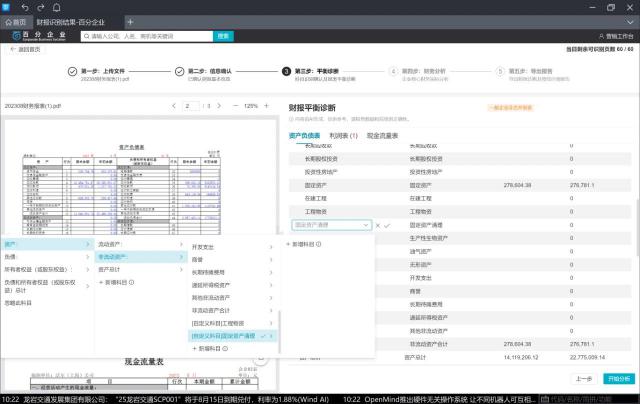
Task: Cancel the subject edit with X icon
Action: pyautogui.click(x=376, y=226)
